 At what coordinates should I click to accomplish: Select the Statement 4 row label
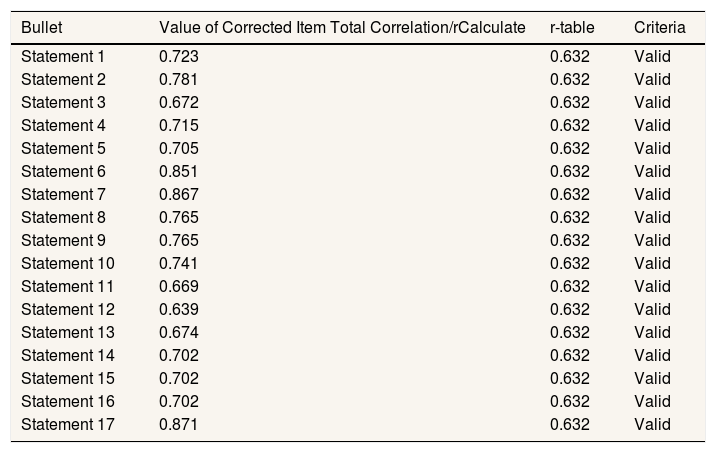click(x=63, y=125)
